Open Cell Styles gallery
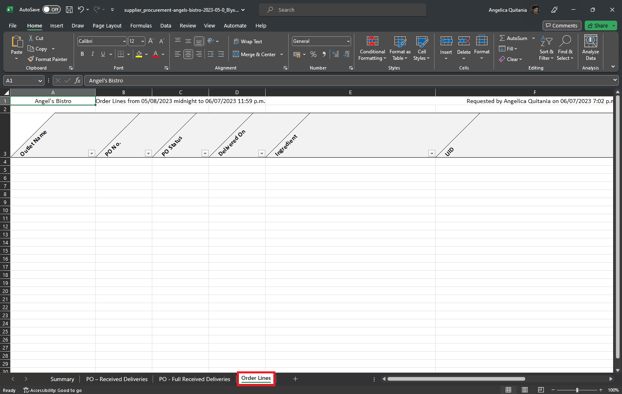 point(422,48)
